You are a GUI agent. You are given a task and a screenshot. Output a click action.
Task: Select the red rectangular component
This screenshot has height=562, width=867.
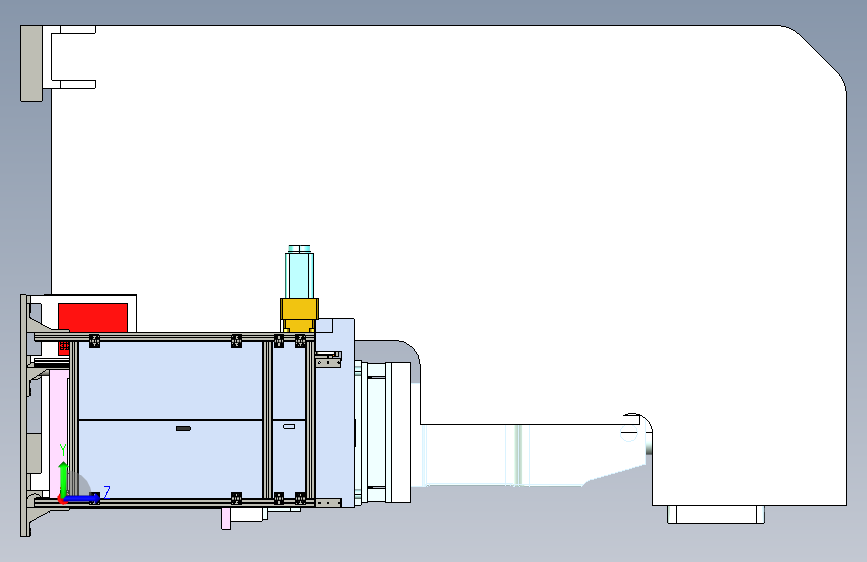[x=93, y=318]
